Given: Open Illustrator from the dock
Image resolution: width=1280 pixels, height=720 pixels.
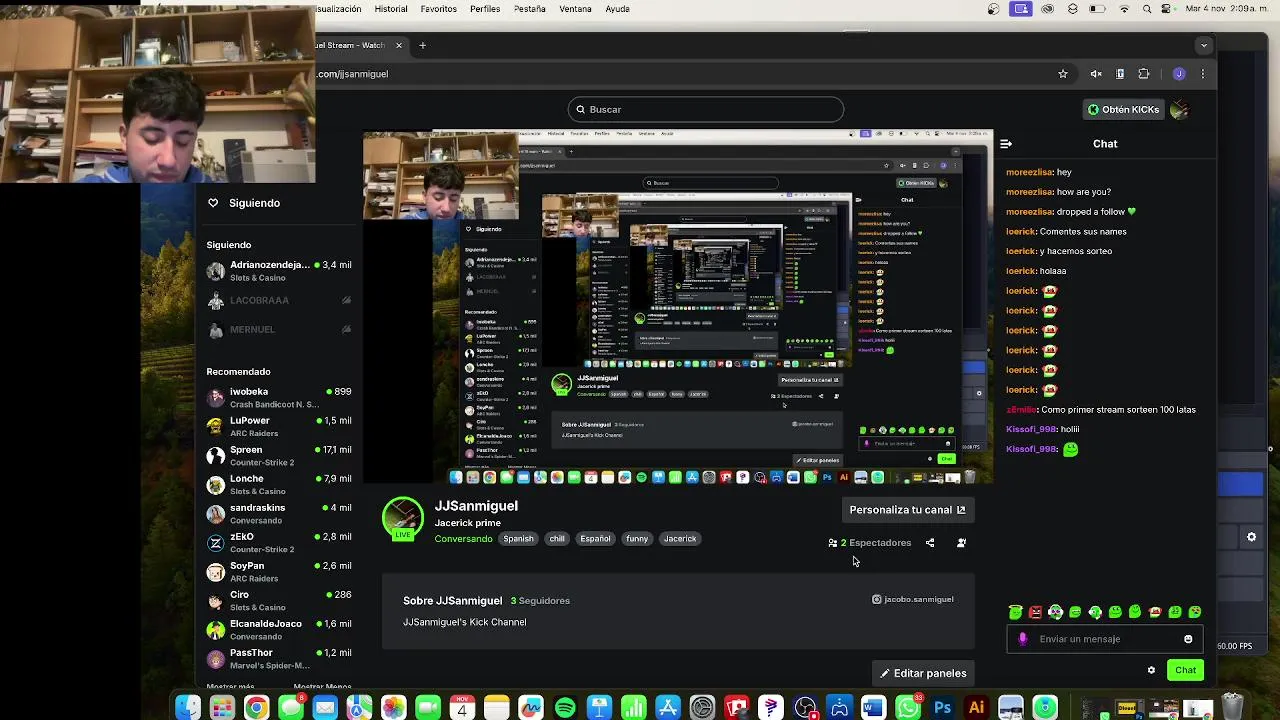Looking at the screenshot, I should 977,708.
